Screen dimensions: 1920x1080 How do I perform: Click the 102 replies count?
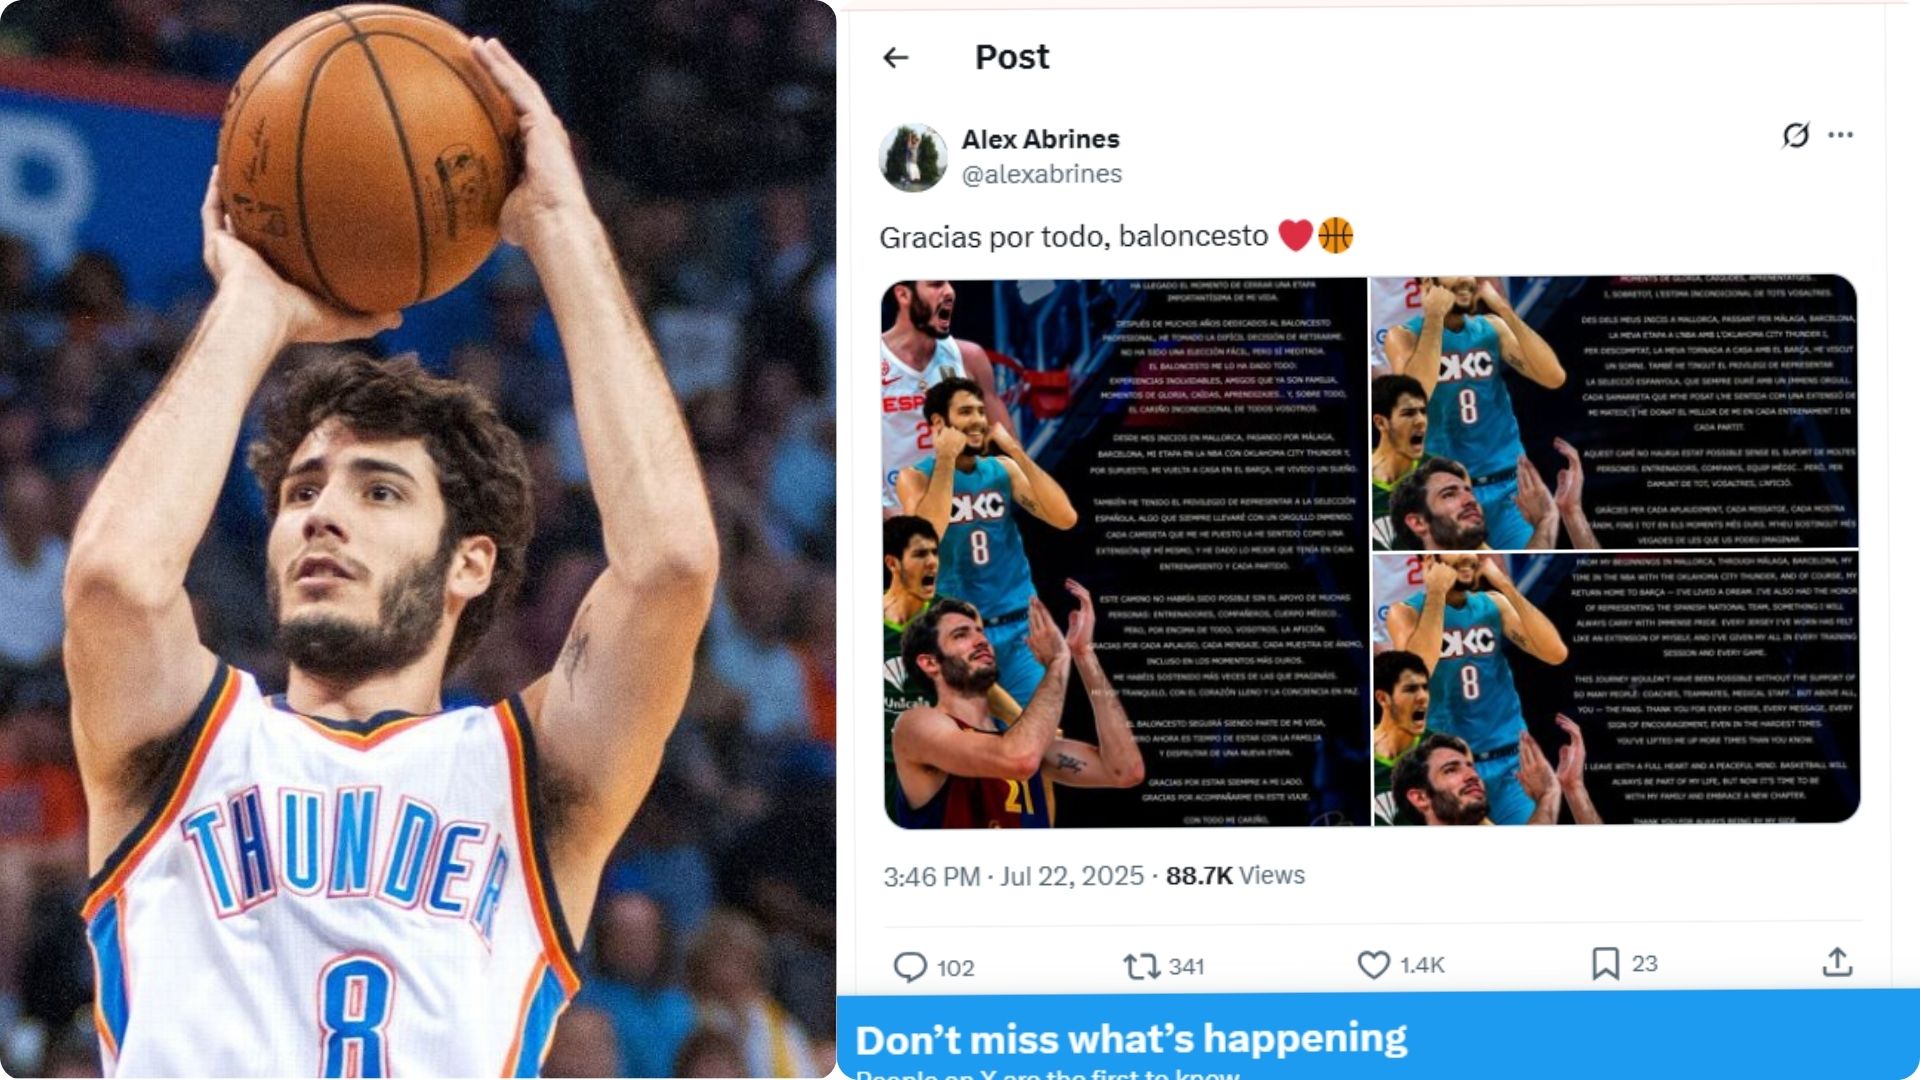tap(955, 968)
